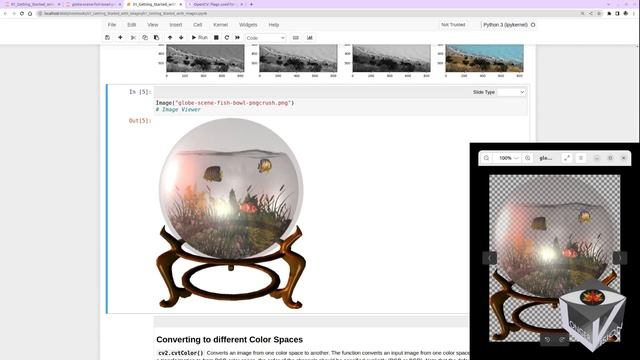Open the browser extensions puzzle icon
Image resolution: width=640 pixels, height=360 pixels.
click(x=609, y=13)
